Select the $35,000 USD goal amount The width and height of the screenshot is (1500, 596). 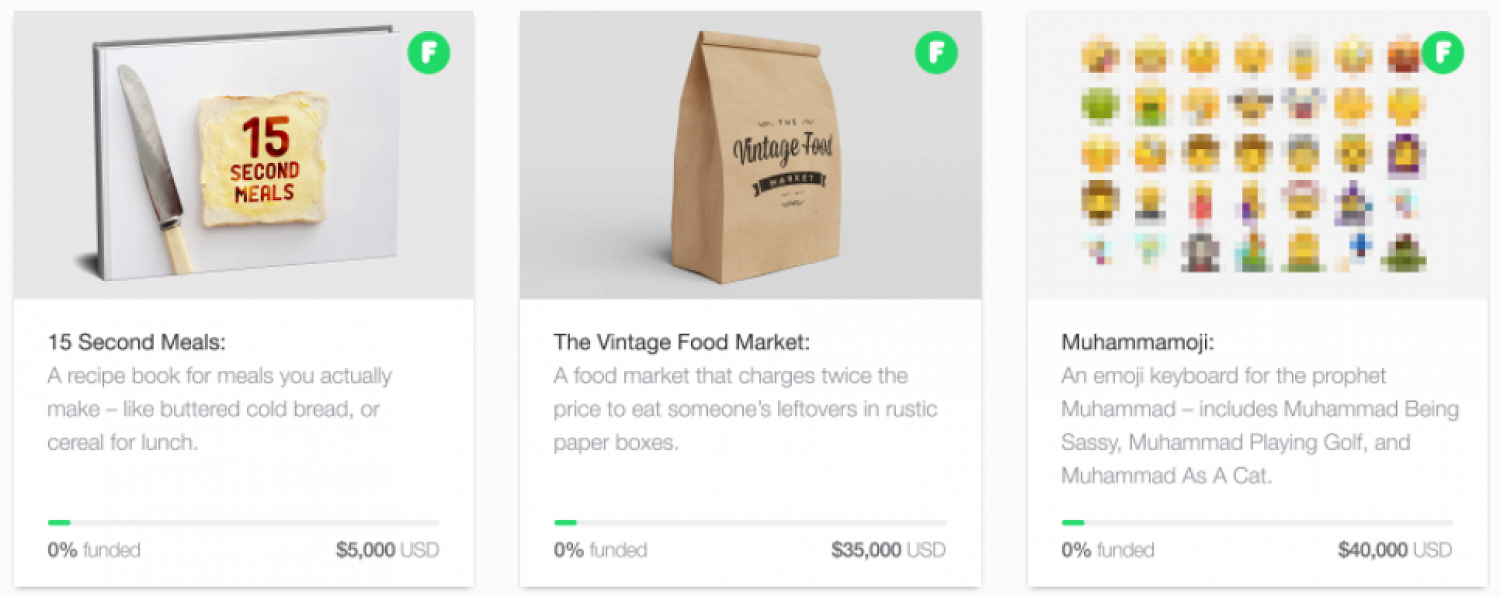click(889, 550)
